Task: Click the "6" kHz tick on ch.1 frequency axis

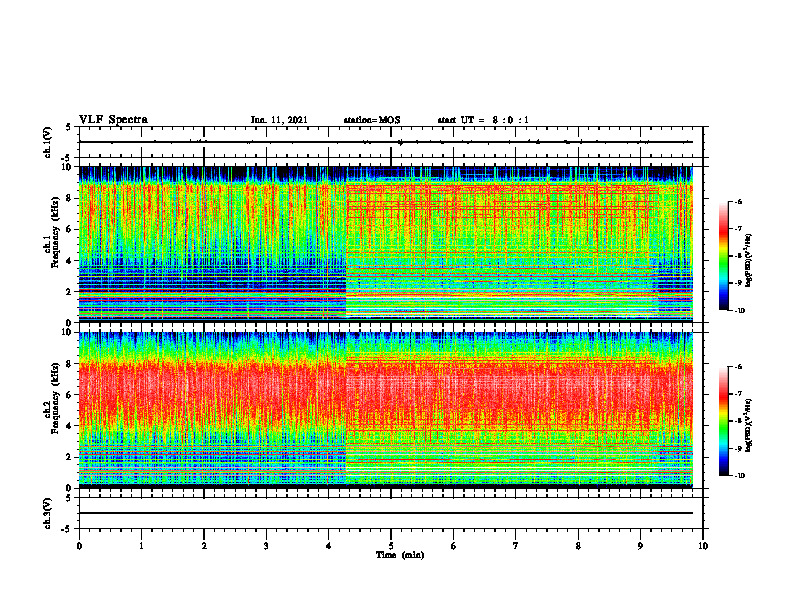Action: [x=69, y=229]
